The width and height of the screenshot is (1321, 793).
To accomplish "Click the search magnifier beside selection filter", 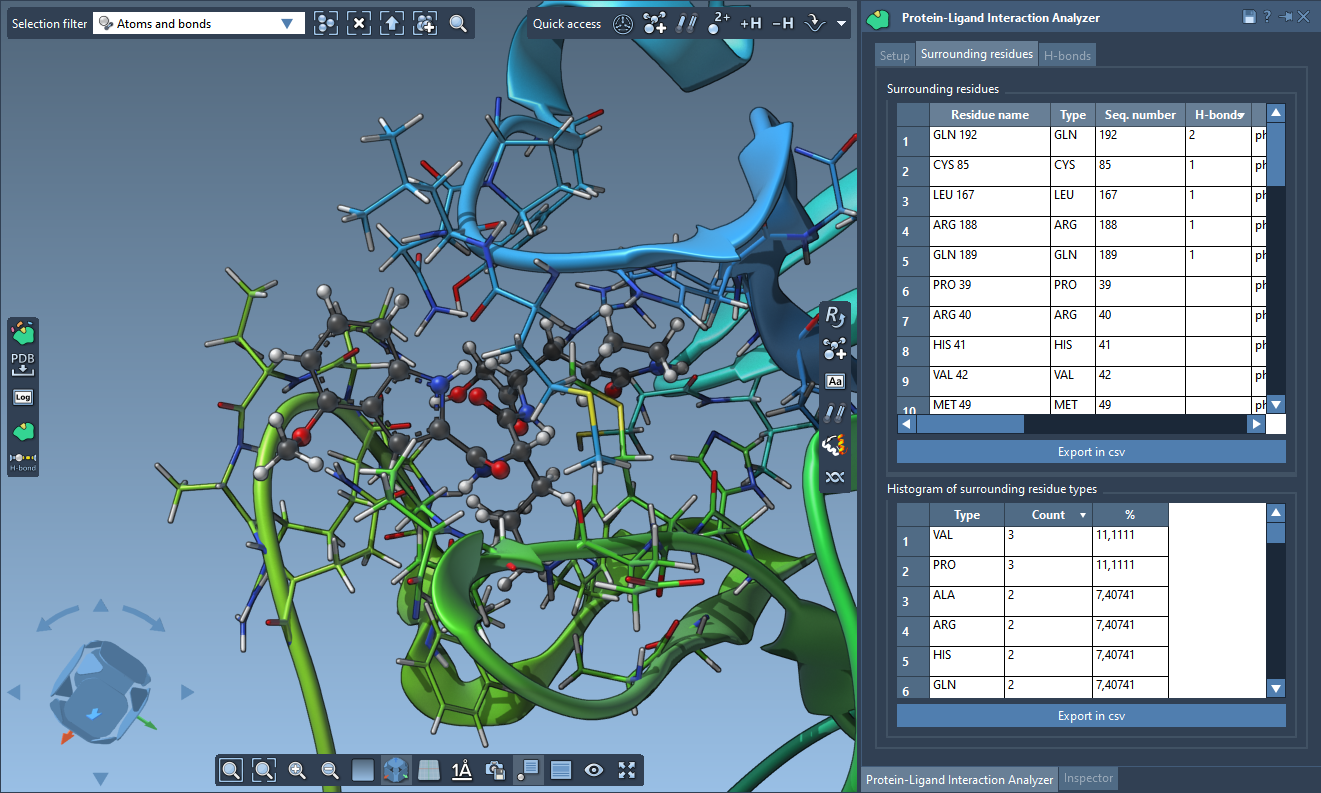I will (458, 23).
